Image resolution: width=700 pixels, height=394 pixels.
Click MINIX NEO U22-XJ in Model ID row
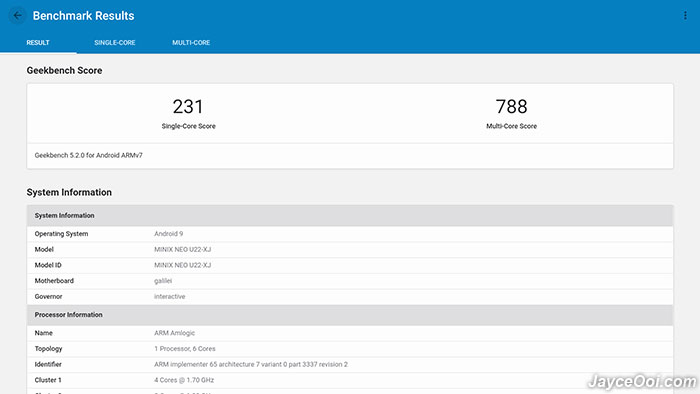[183, 265]
